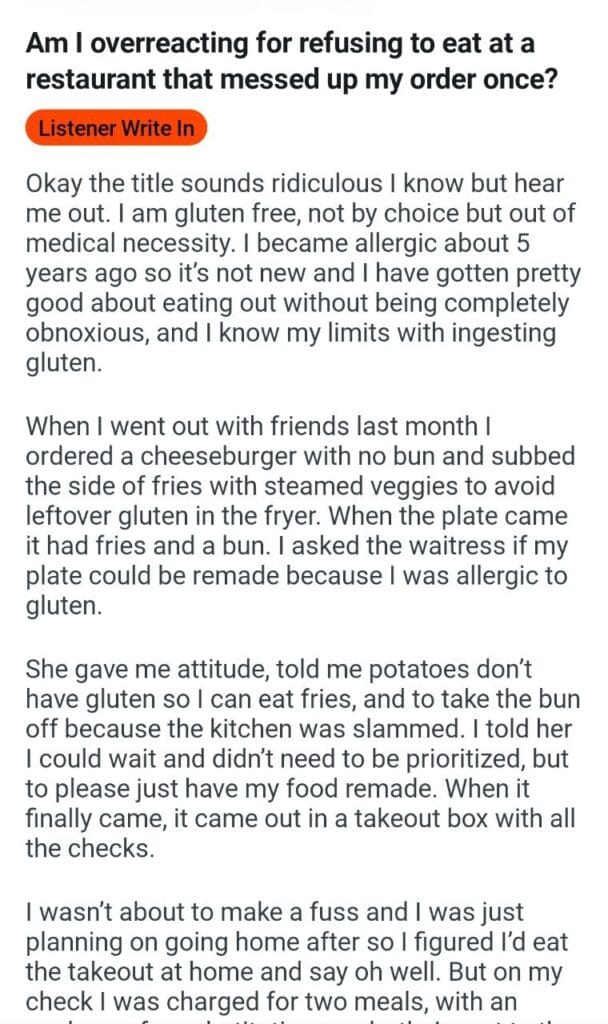Image resolution: width=608 pixels, height=1024 pixels.
Task: Tap the orange Listener Write In flair
Action: [x=116, y=129]
